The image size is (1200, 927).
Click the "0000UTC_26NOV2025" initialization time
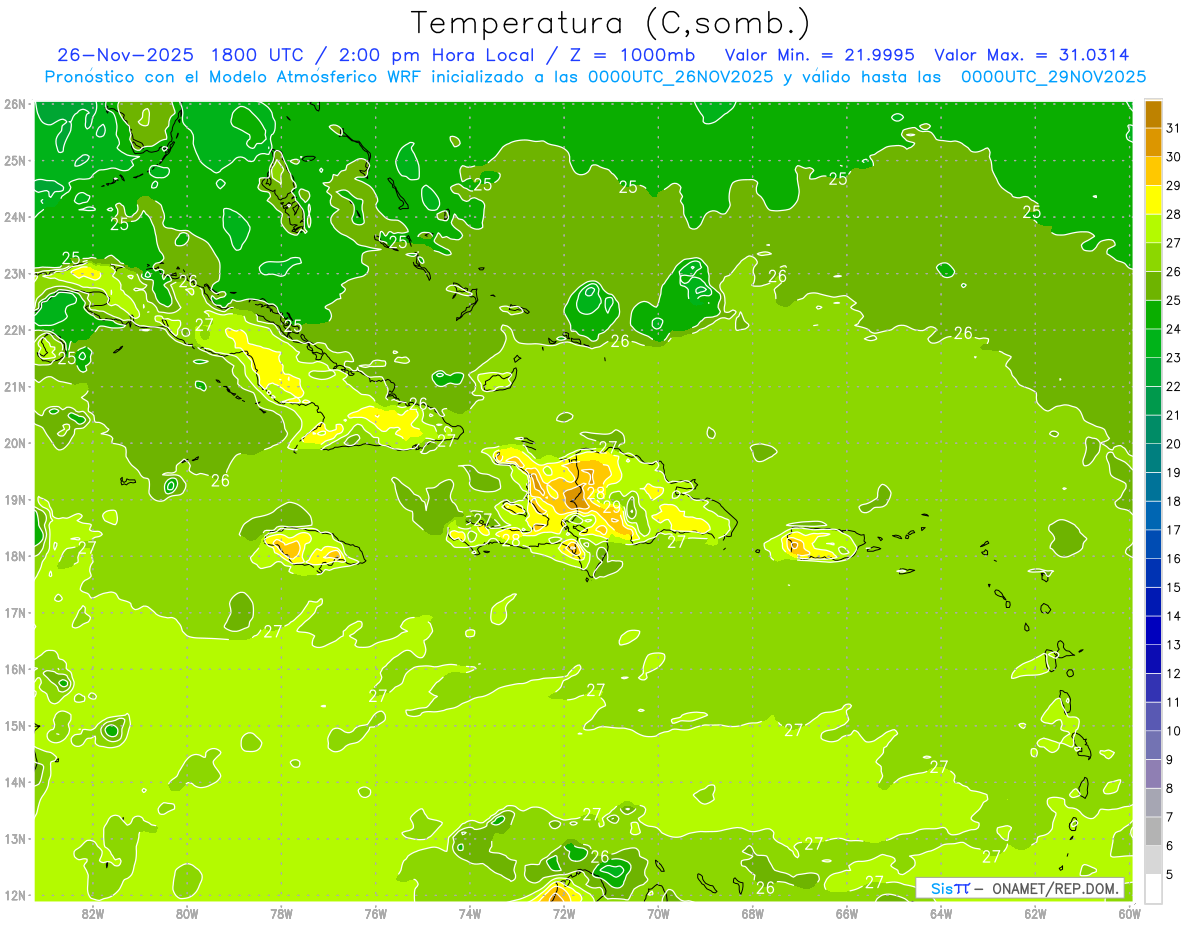(x=680, y=77)
